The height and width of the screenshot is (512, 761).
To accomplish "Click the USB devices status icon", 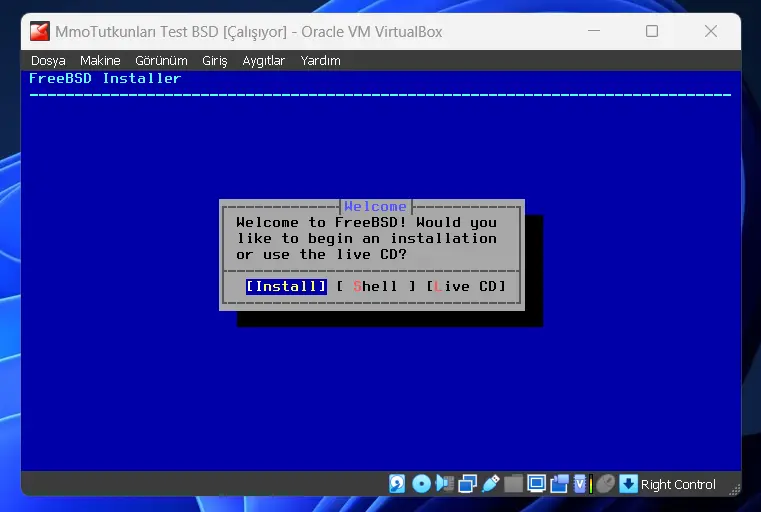I will tap(491, 484).
